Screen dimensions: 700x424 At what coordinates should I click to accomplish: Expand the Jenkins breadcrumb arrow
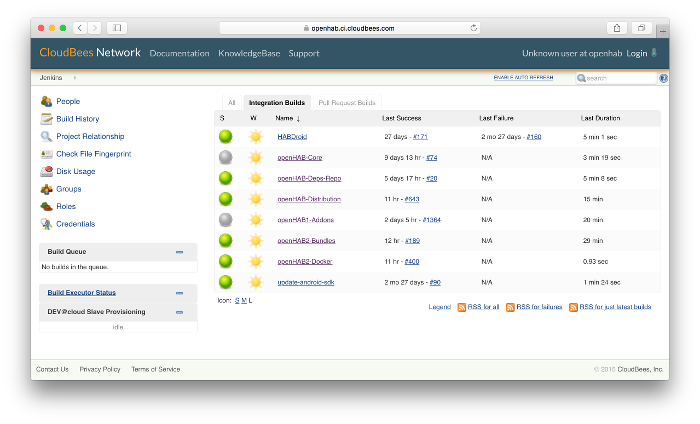point(75,77)
